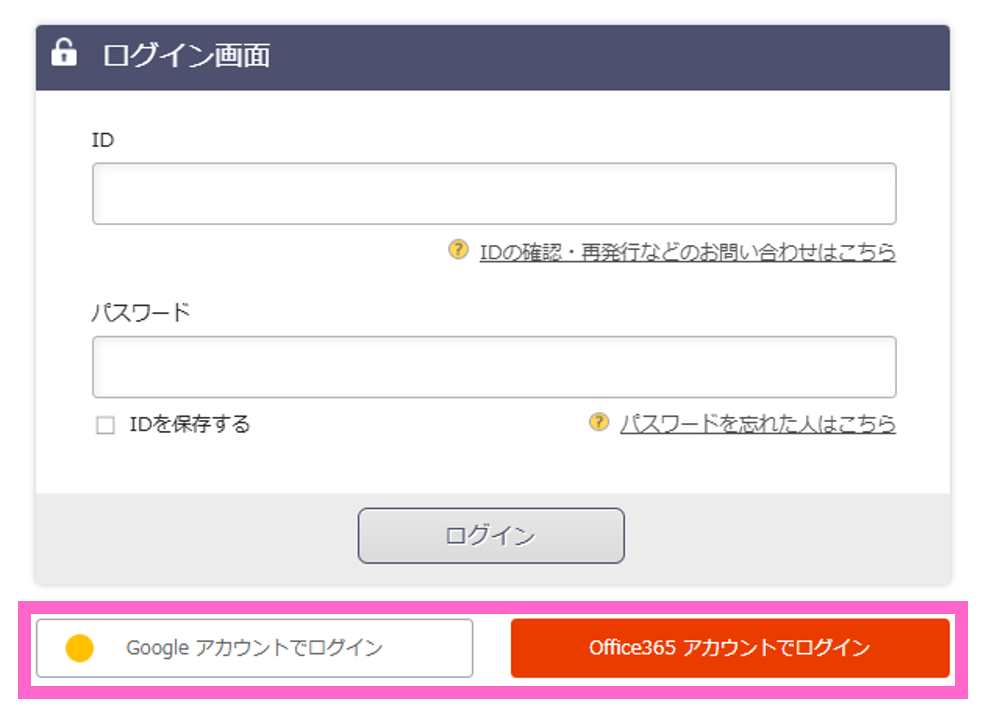
Task: Click inside the ID input field
Action: (x=494, y=193)
